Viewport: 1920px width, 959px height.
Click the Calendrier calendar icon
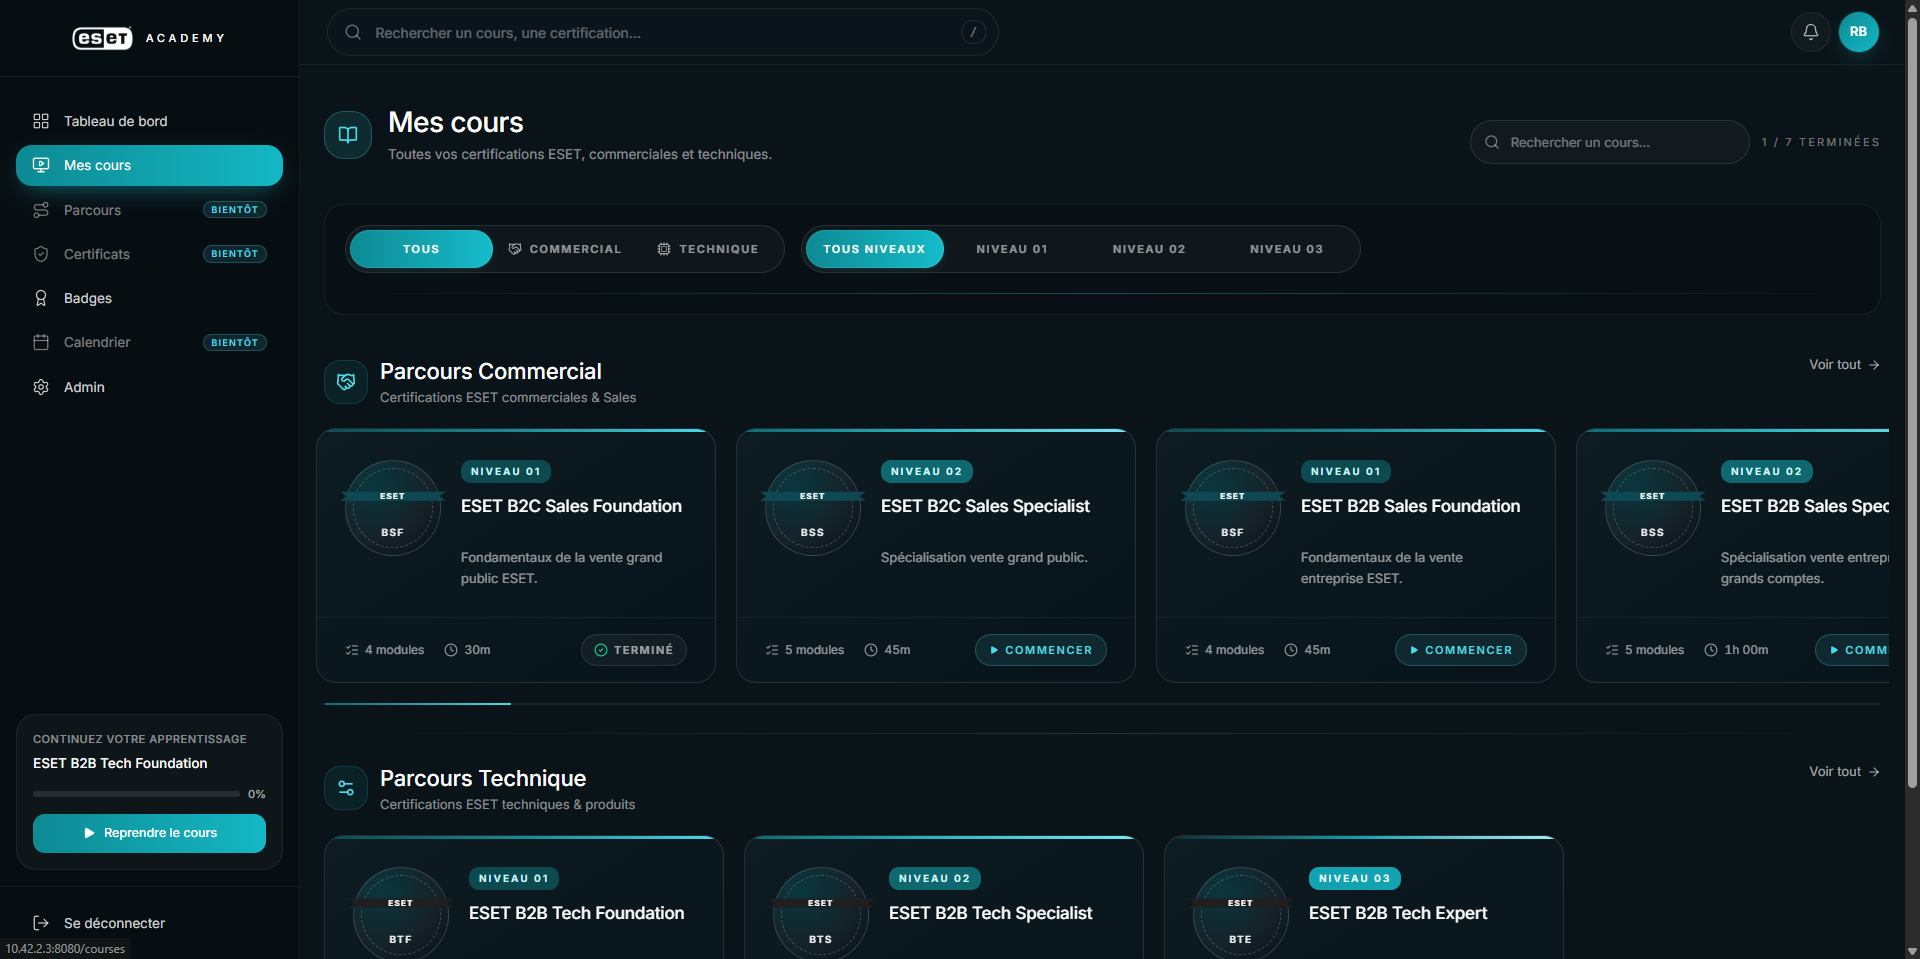[x=41, y=342]
